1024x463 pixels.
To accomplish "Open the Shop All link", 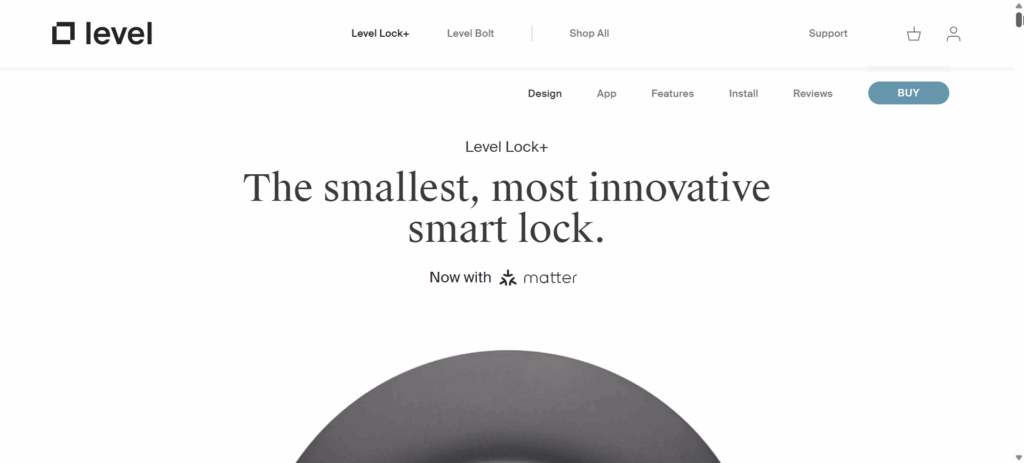I will (x=589, y=33).
